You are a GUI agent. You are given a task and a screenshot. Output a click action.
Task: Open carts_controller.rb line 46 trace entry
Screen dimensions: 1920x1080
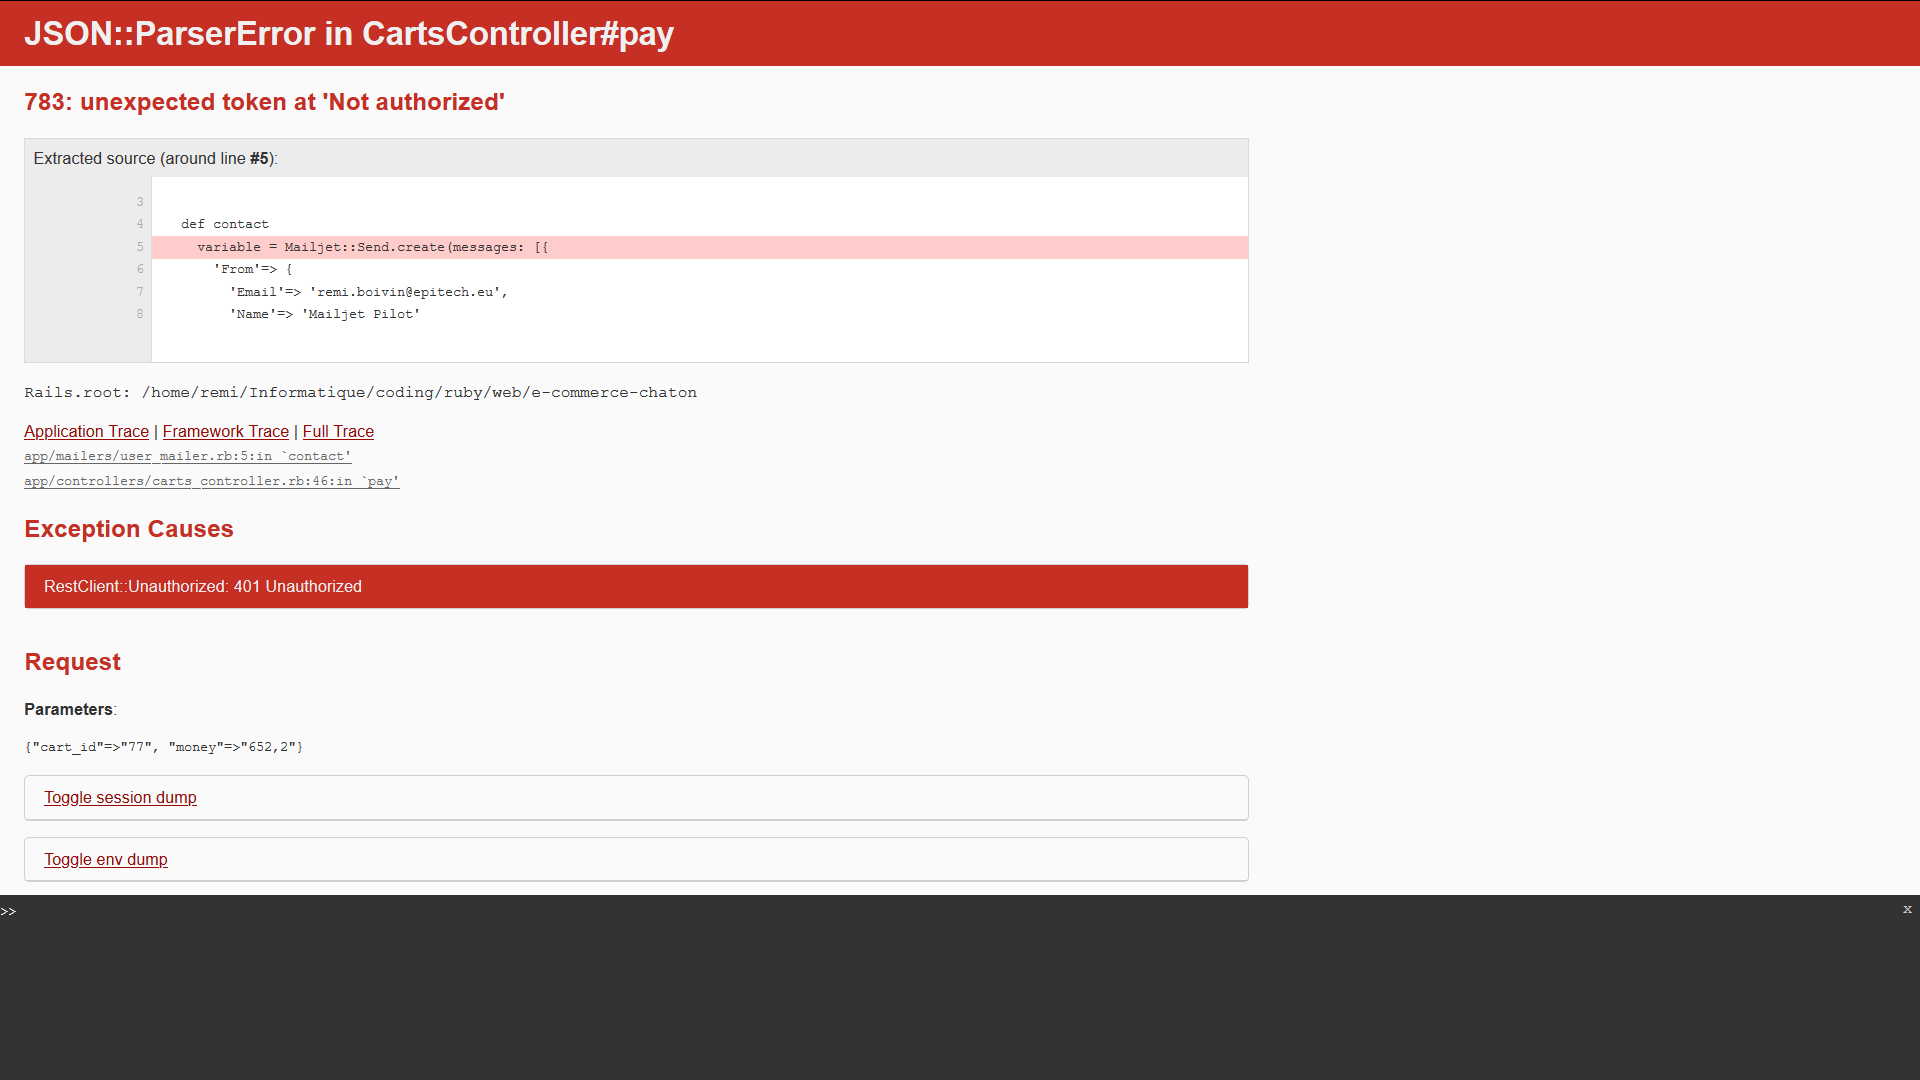211,481
